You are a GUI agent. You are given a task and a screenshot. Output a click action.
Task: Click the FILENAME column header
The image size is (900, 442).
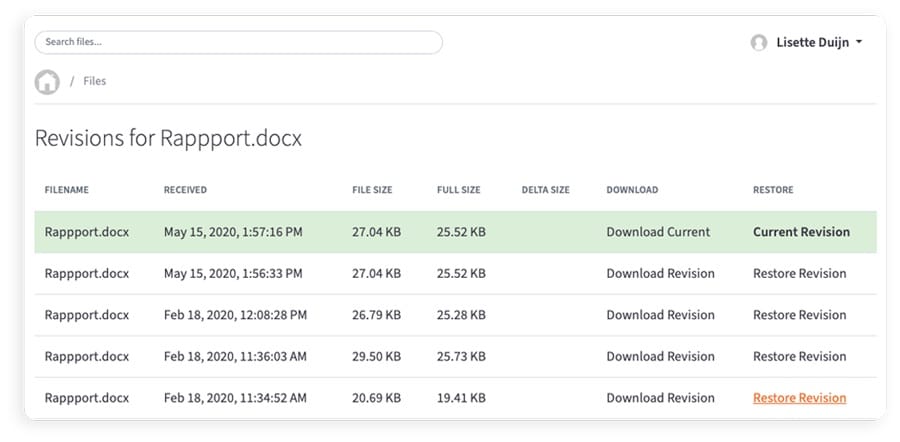click(67, 190)
